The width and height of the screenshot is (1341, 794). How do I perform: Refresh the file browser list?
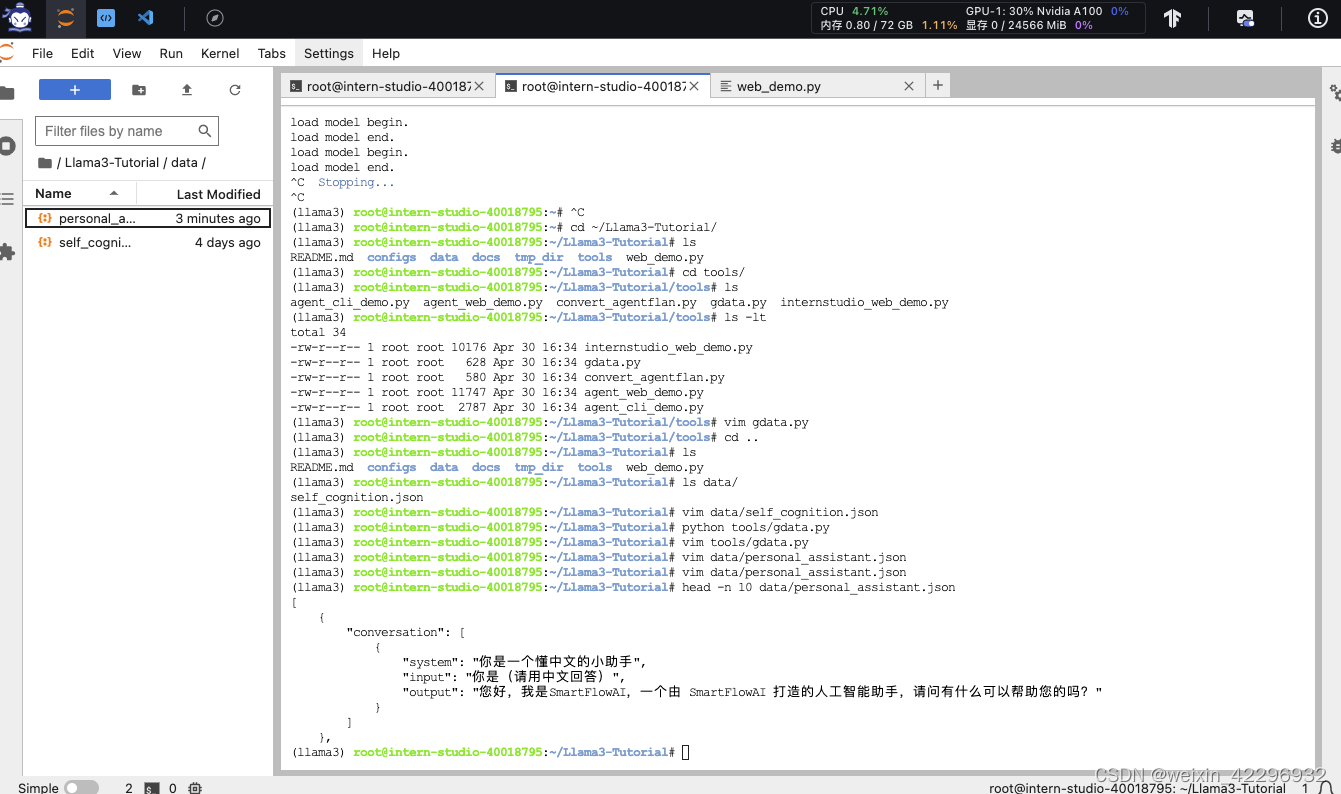234,90
